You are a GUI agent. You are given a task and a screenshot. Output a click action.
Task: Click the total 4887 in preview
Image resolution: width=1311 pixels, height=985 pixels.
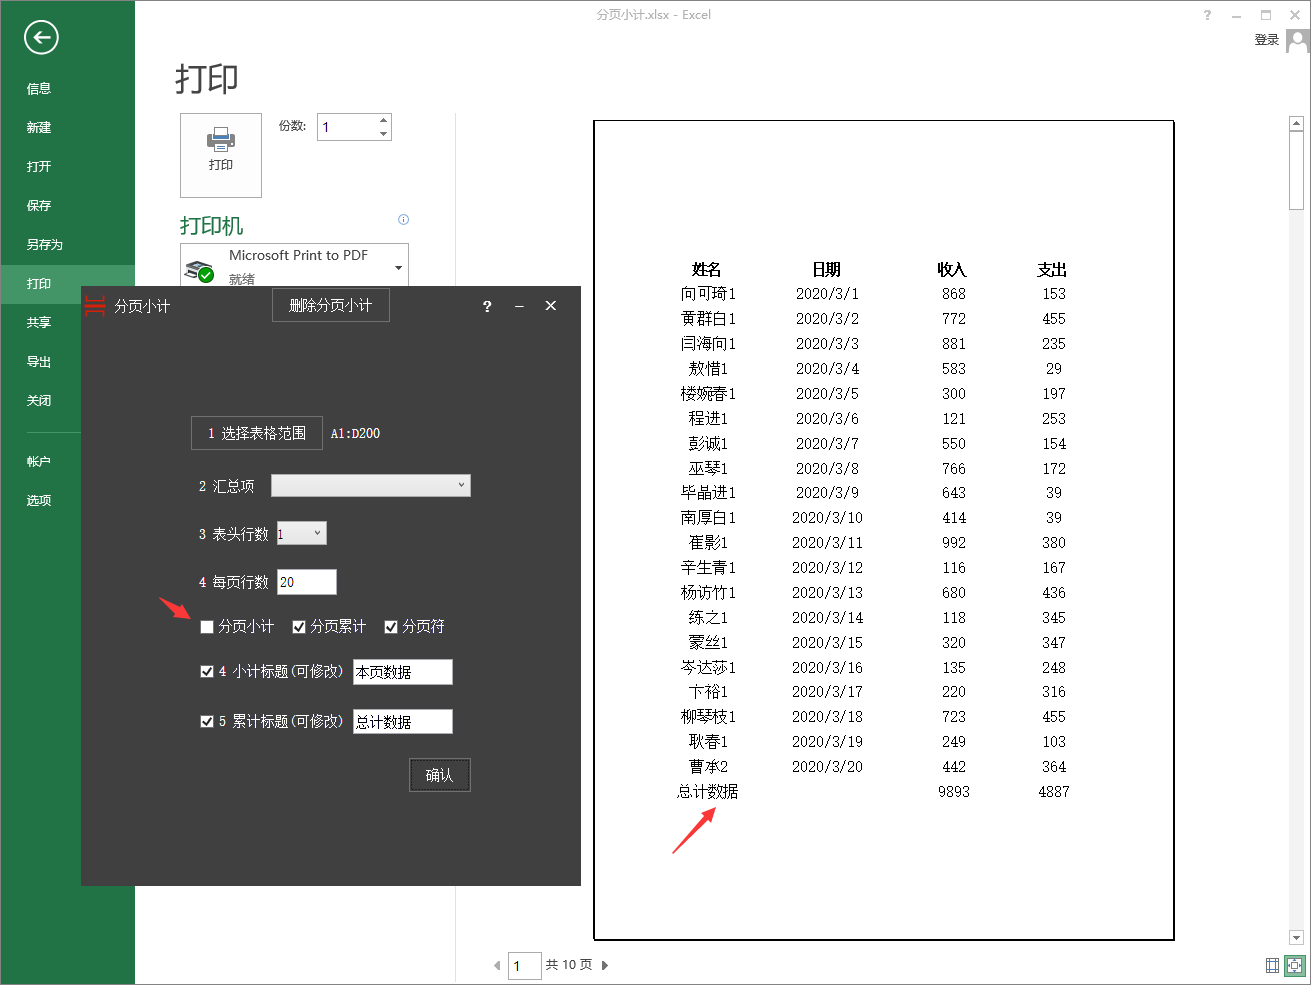click(1054, 792)
